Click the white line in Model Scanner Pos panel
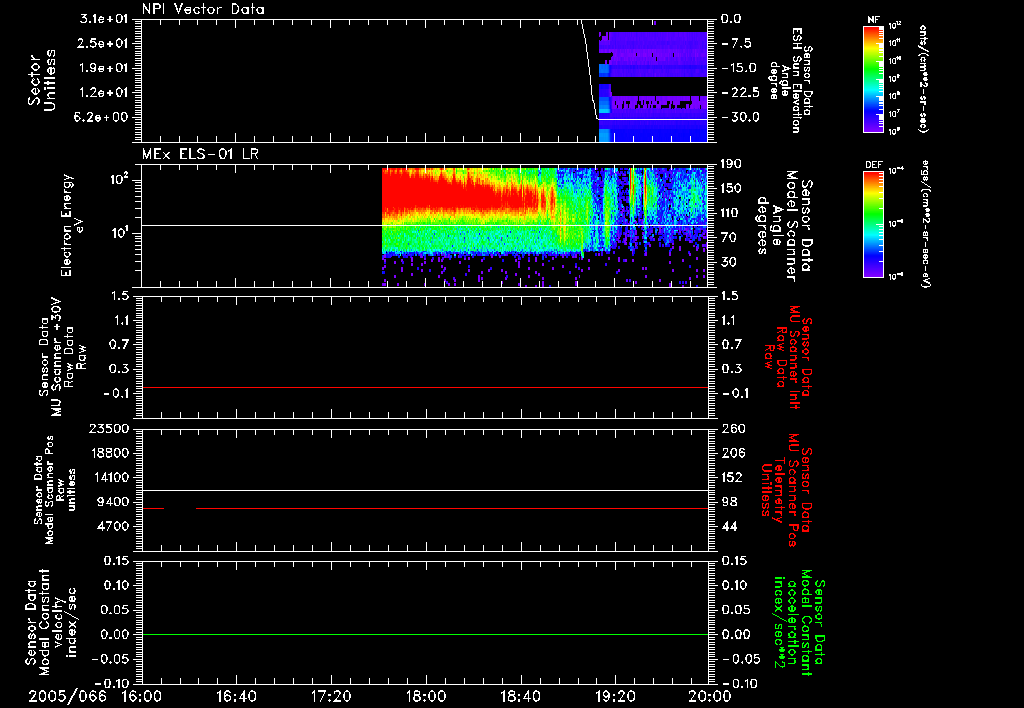1024x708 pixels. coord(424,490)
